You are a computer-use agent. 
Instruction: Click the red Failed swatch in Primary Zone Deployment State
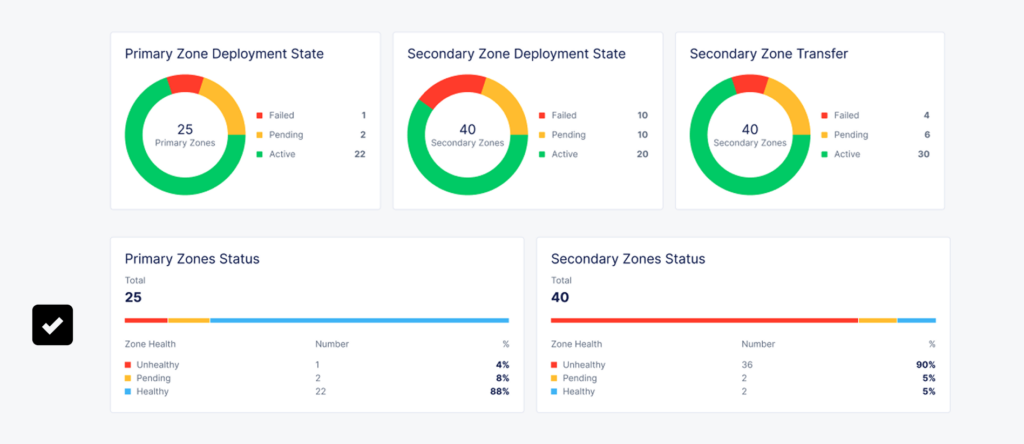[259, 116]
